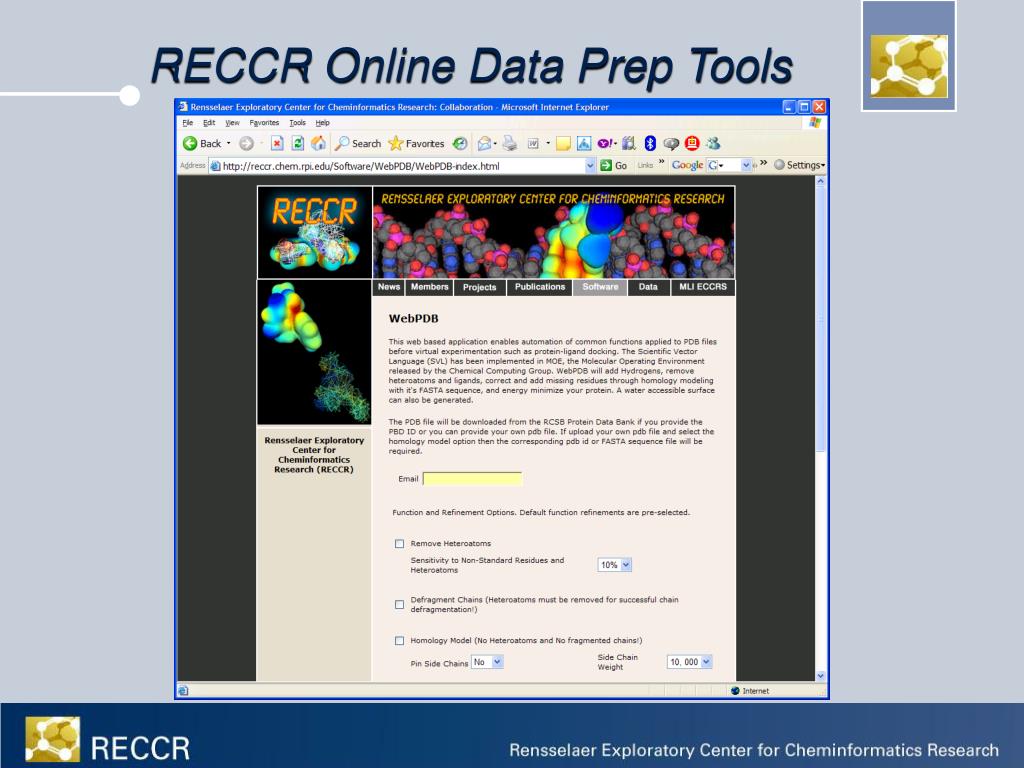Switch to the Data tab
The image size is (1024, 768).
click(648, 287)
